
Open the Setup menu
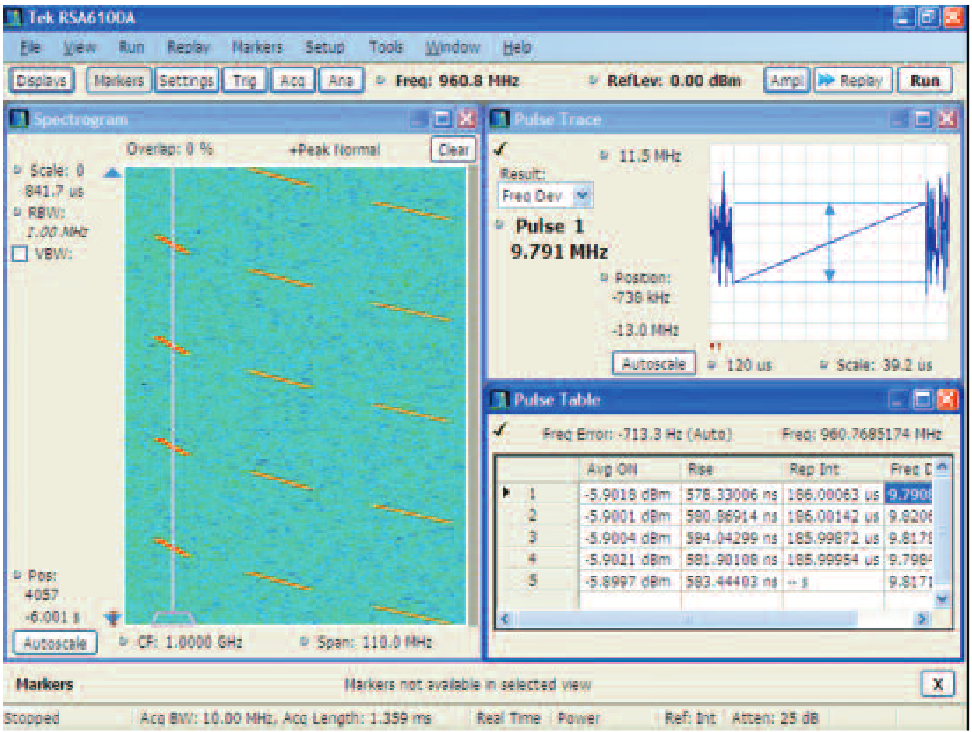point(325,46)
